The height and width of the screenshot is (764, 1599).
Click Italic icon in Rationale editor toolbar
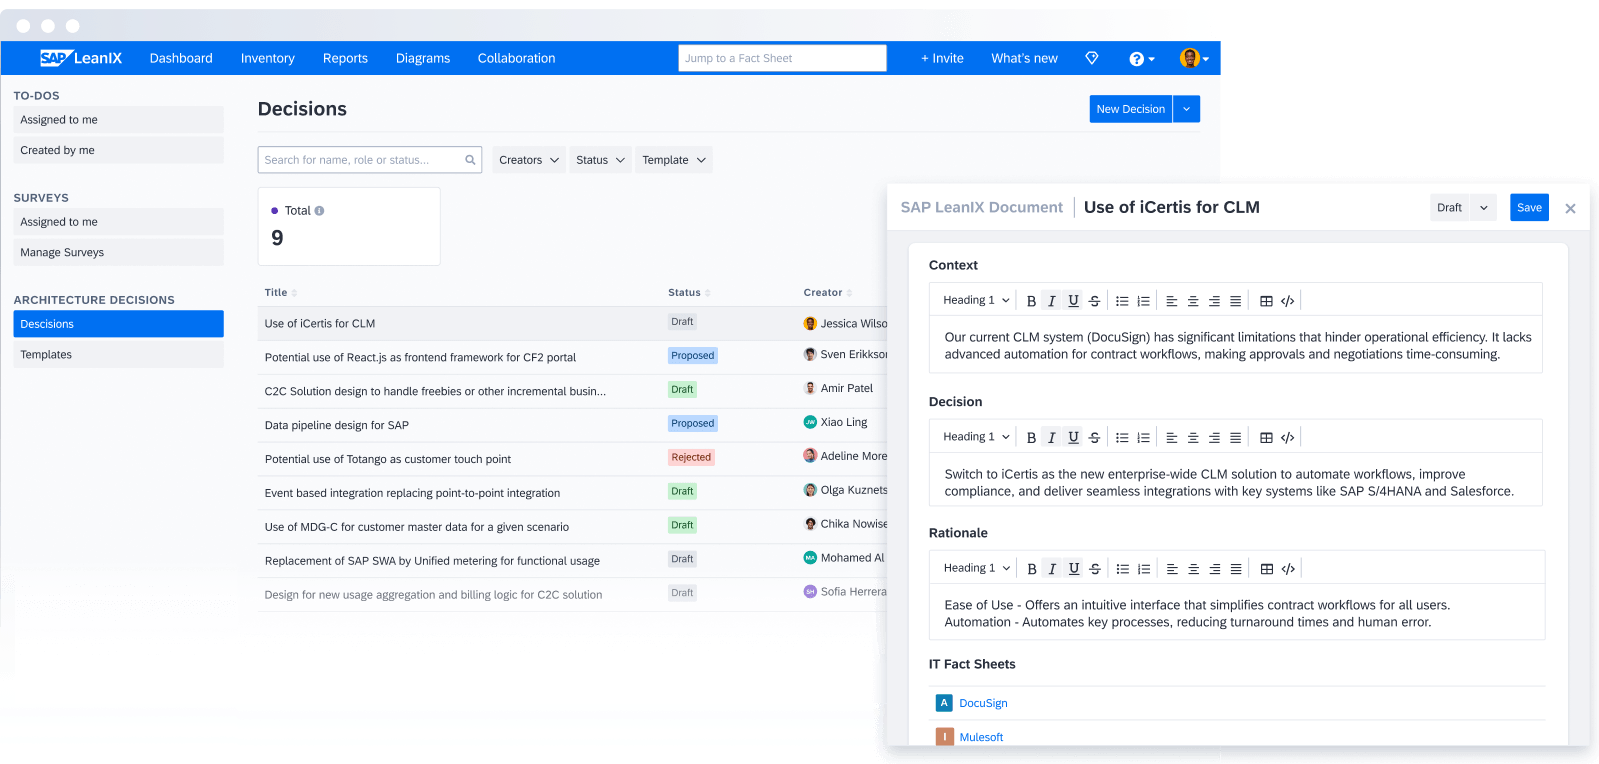point(1052,569)
